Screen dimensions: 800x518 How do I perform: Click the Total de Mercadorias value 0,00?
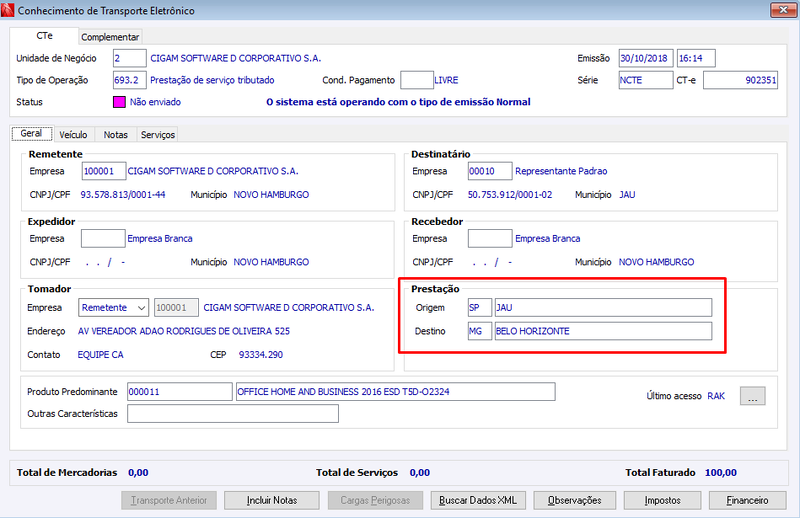click(x=138, y=473)
